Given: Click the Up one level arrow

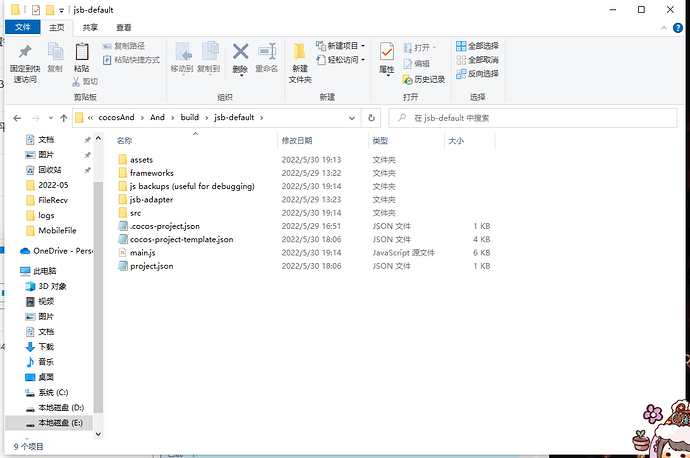Looking at the screenshot, I should [x=64, y=118].
